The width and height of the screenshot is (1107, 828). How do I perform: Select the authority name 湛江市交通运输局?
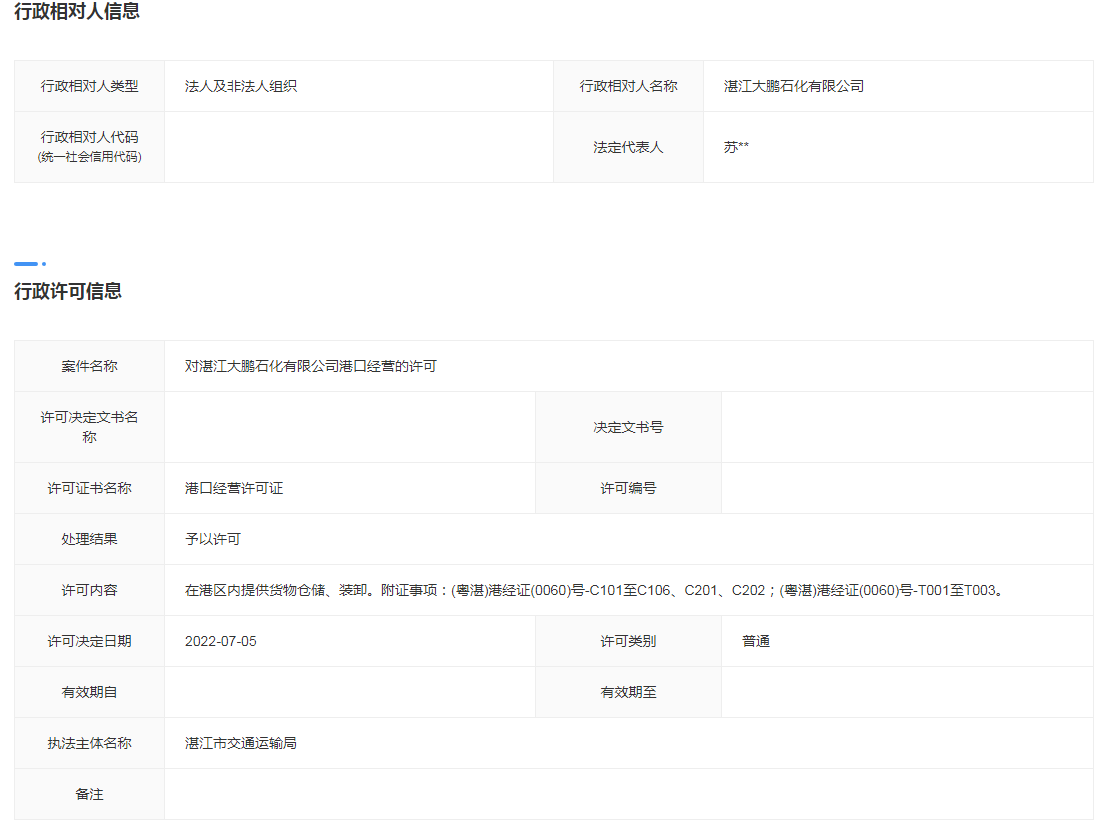(x=241, y=743)
